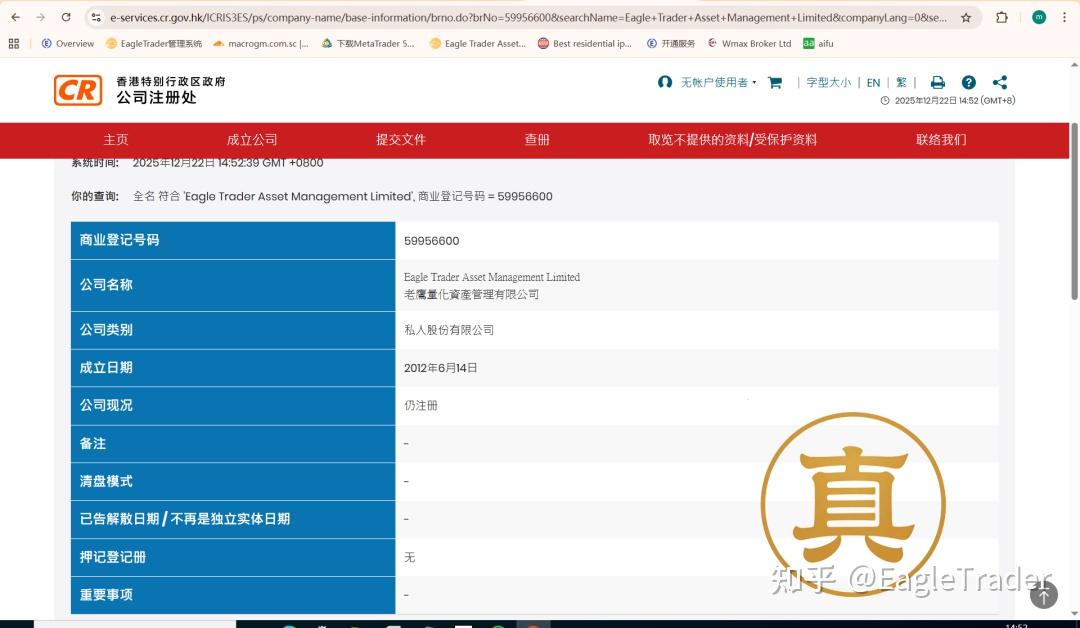
Task: View the shopping cart icon
Action: click(775, 82)
